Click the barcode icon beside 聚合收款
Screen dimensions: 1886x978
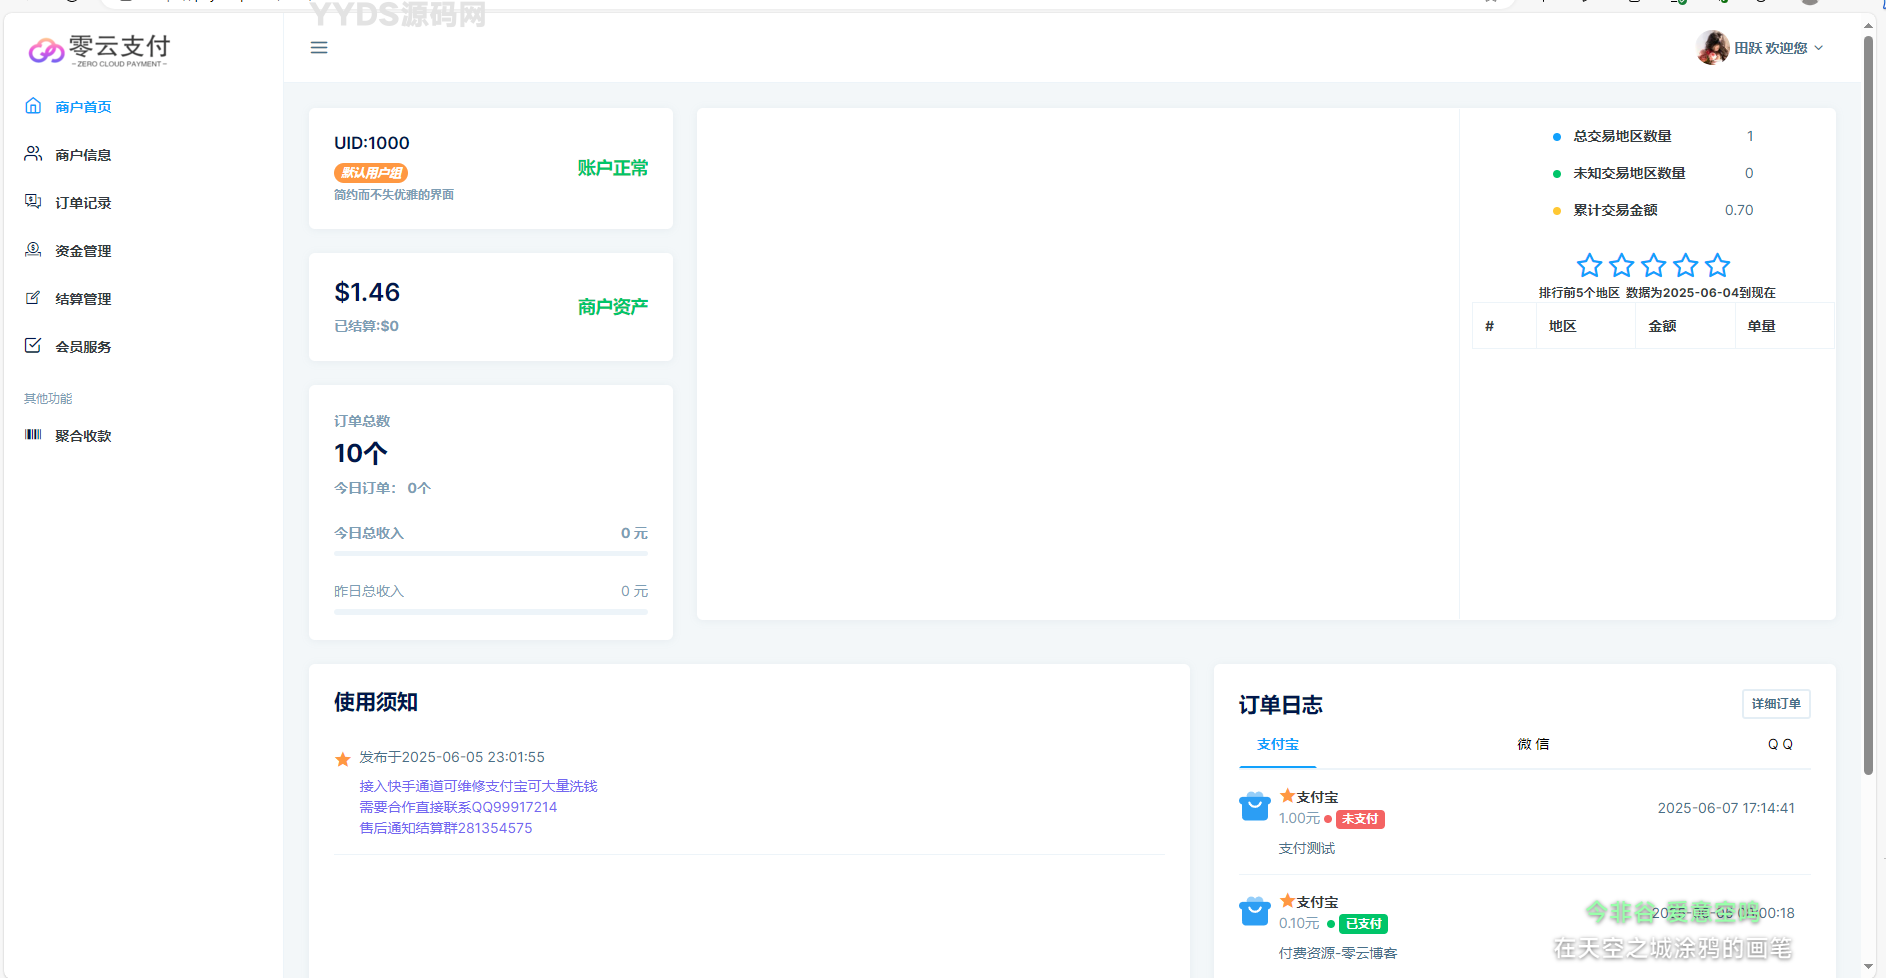click(x=33, y=435)
